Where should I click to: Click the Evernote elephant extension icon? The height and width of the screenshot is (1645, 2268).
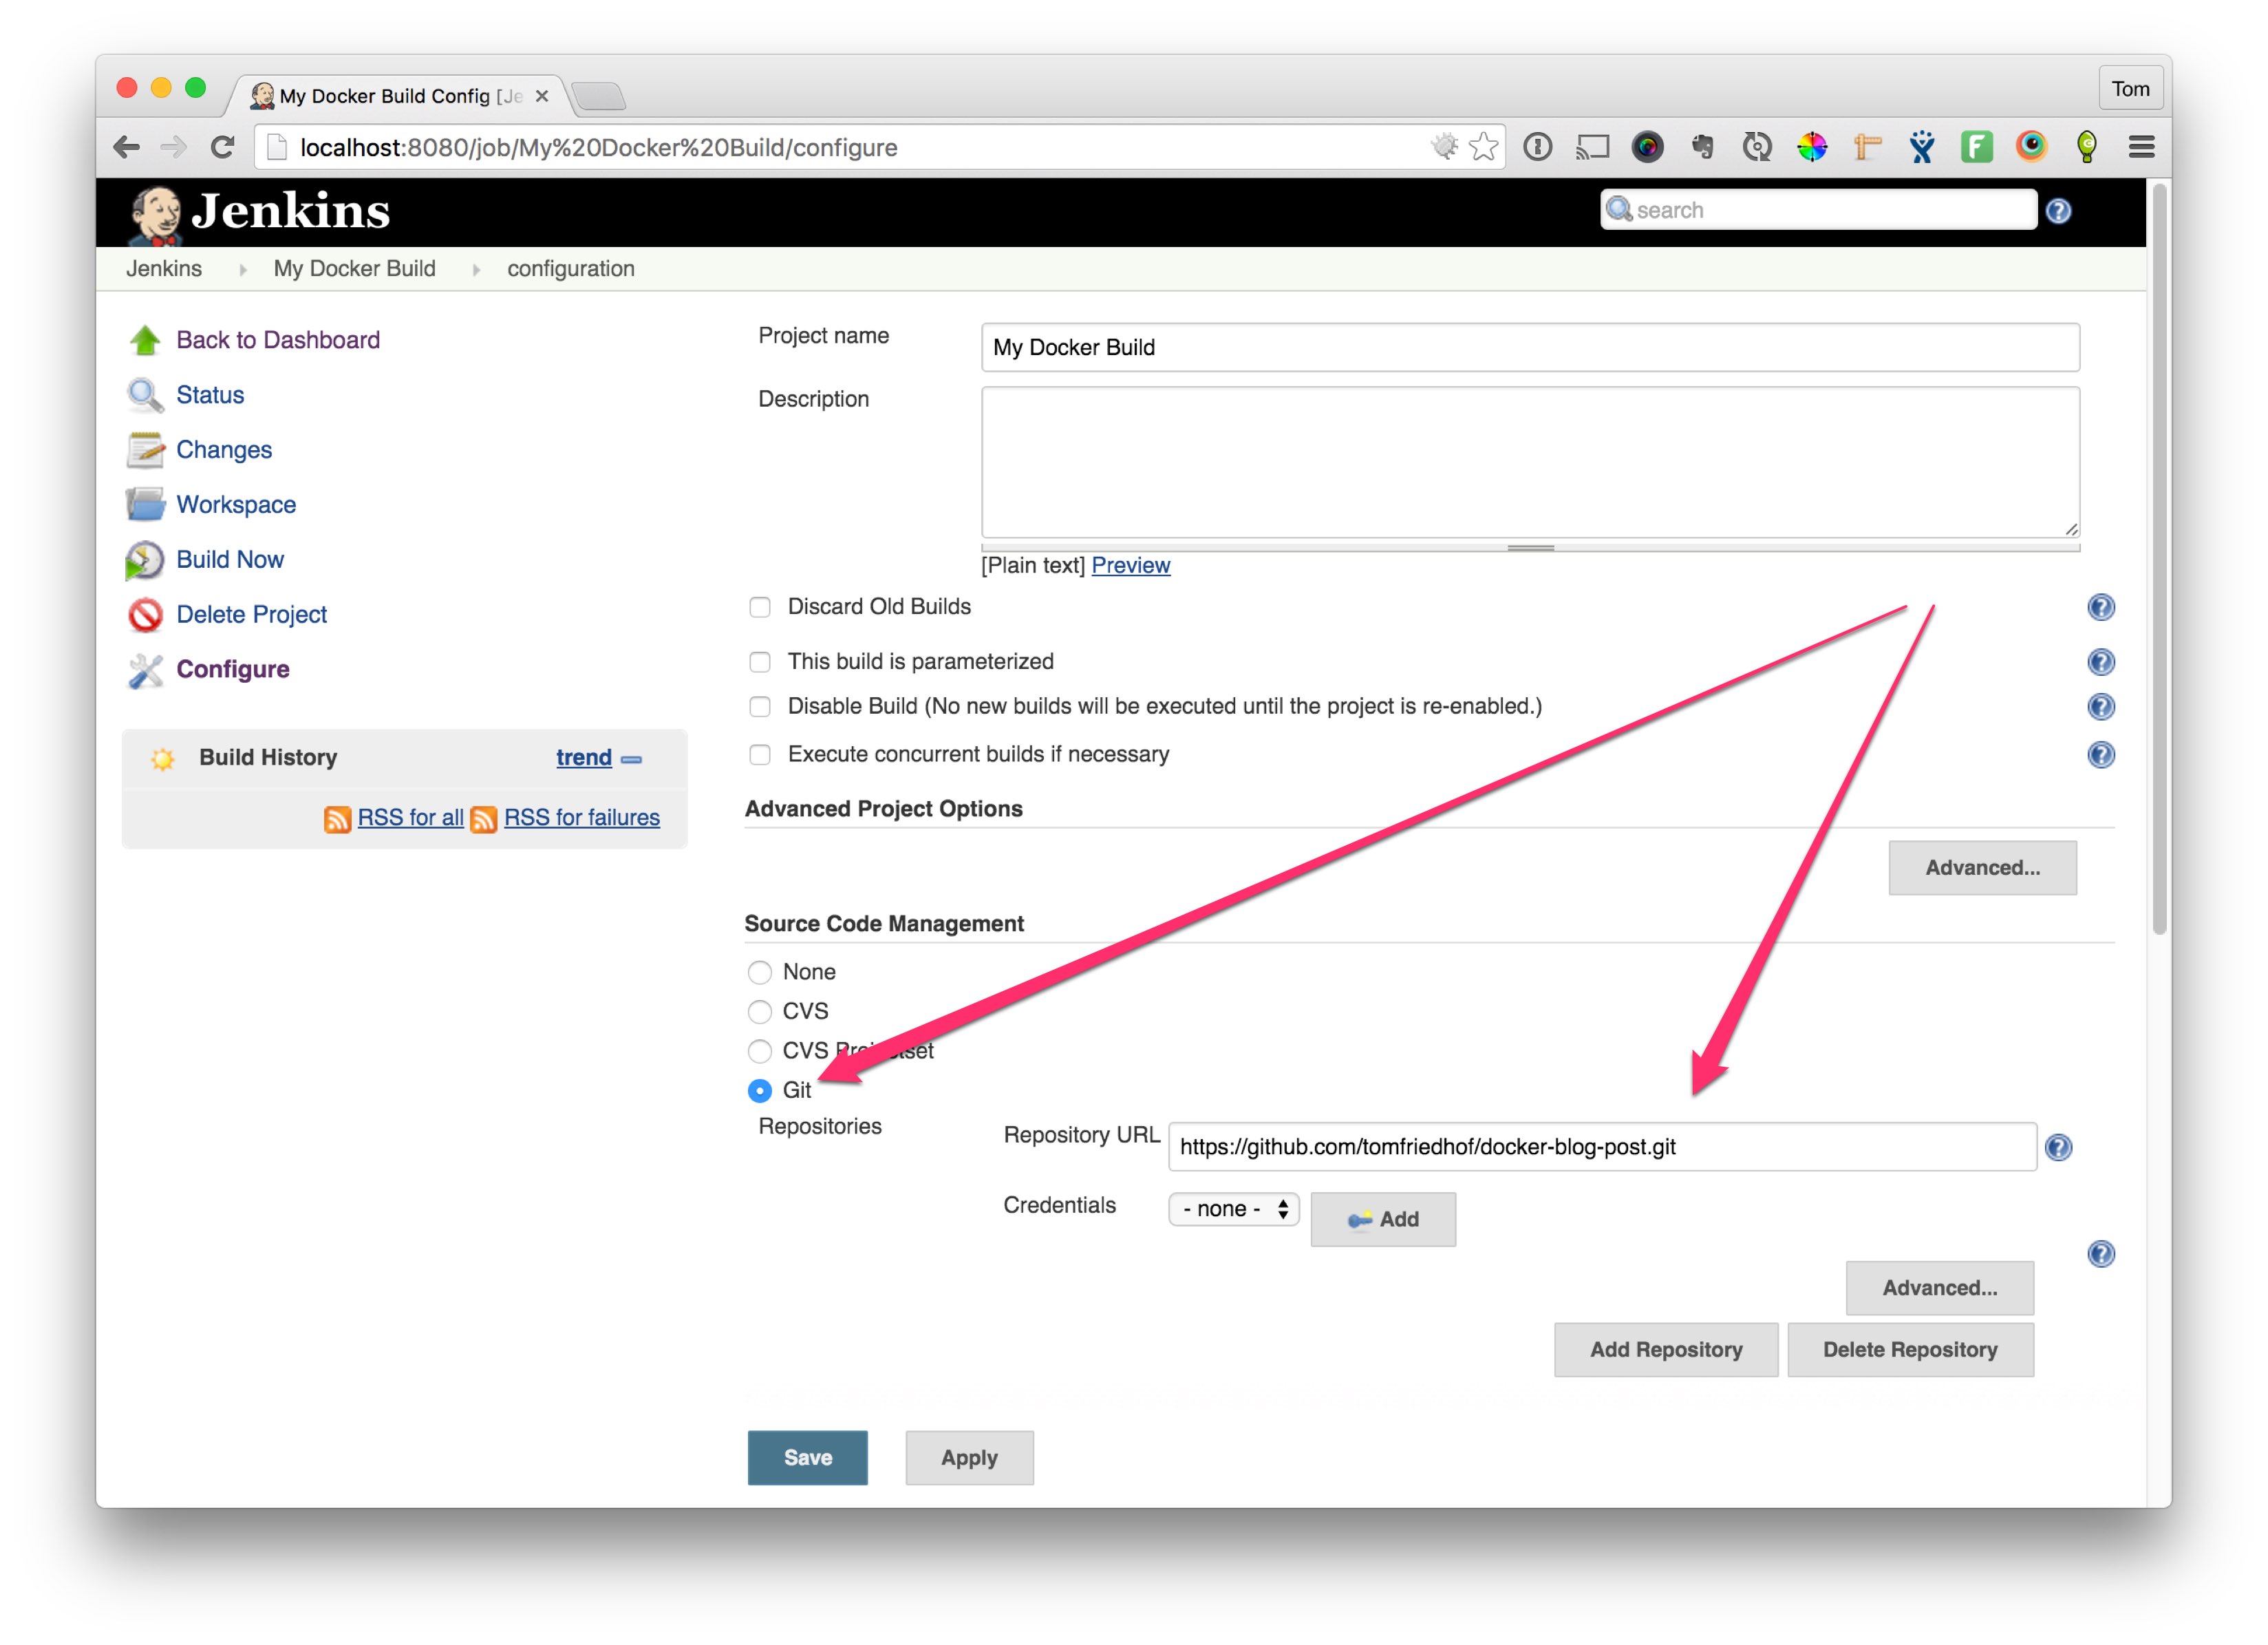(x=1702, y=148)
